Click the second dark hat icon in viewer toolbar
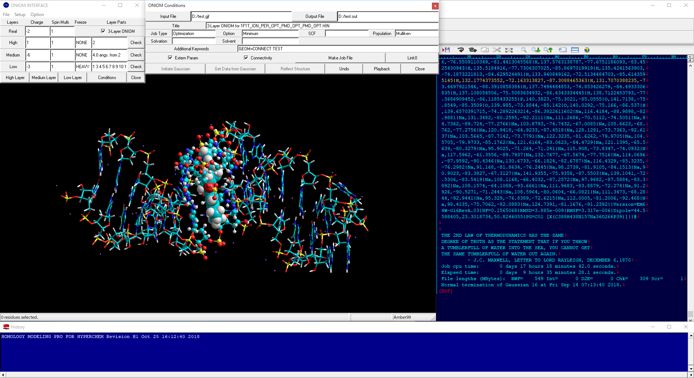The width and height of the screenshot is (694, 378). click(x=472, y=50)
